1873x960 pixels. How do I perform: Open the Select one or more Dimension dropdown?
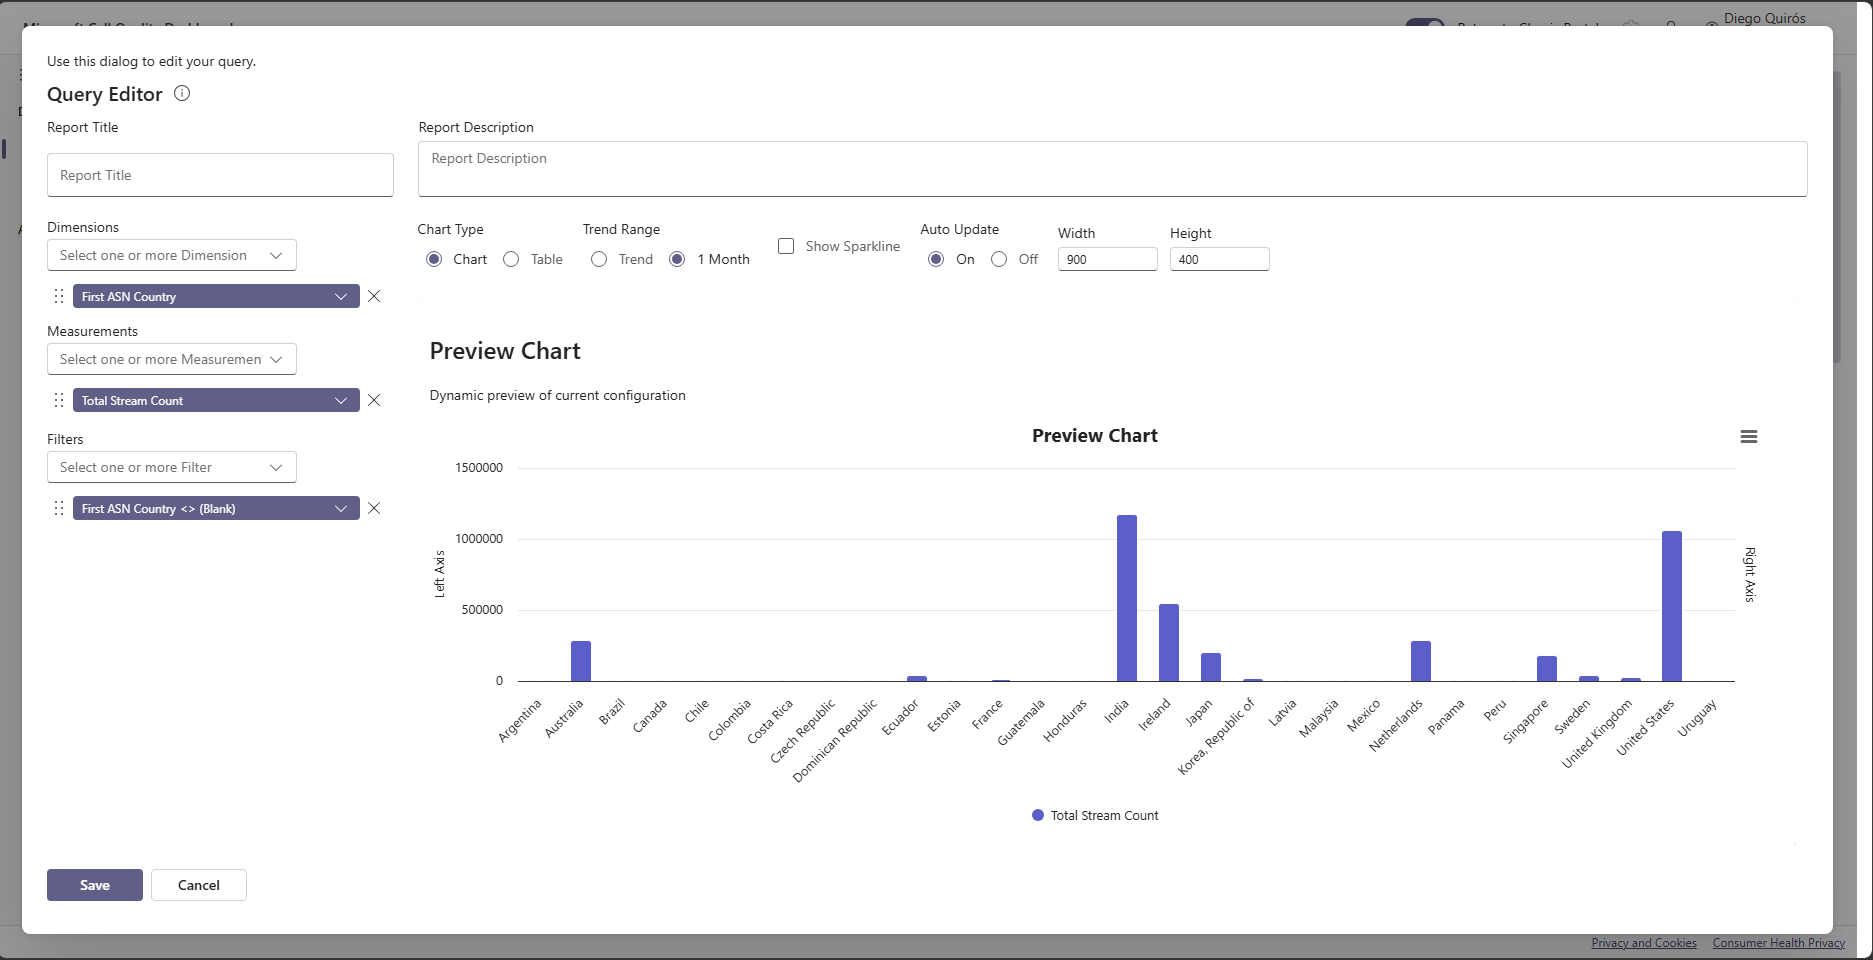tap(172, 255)
